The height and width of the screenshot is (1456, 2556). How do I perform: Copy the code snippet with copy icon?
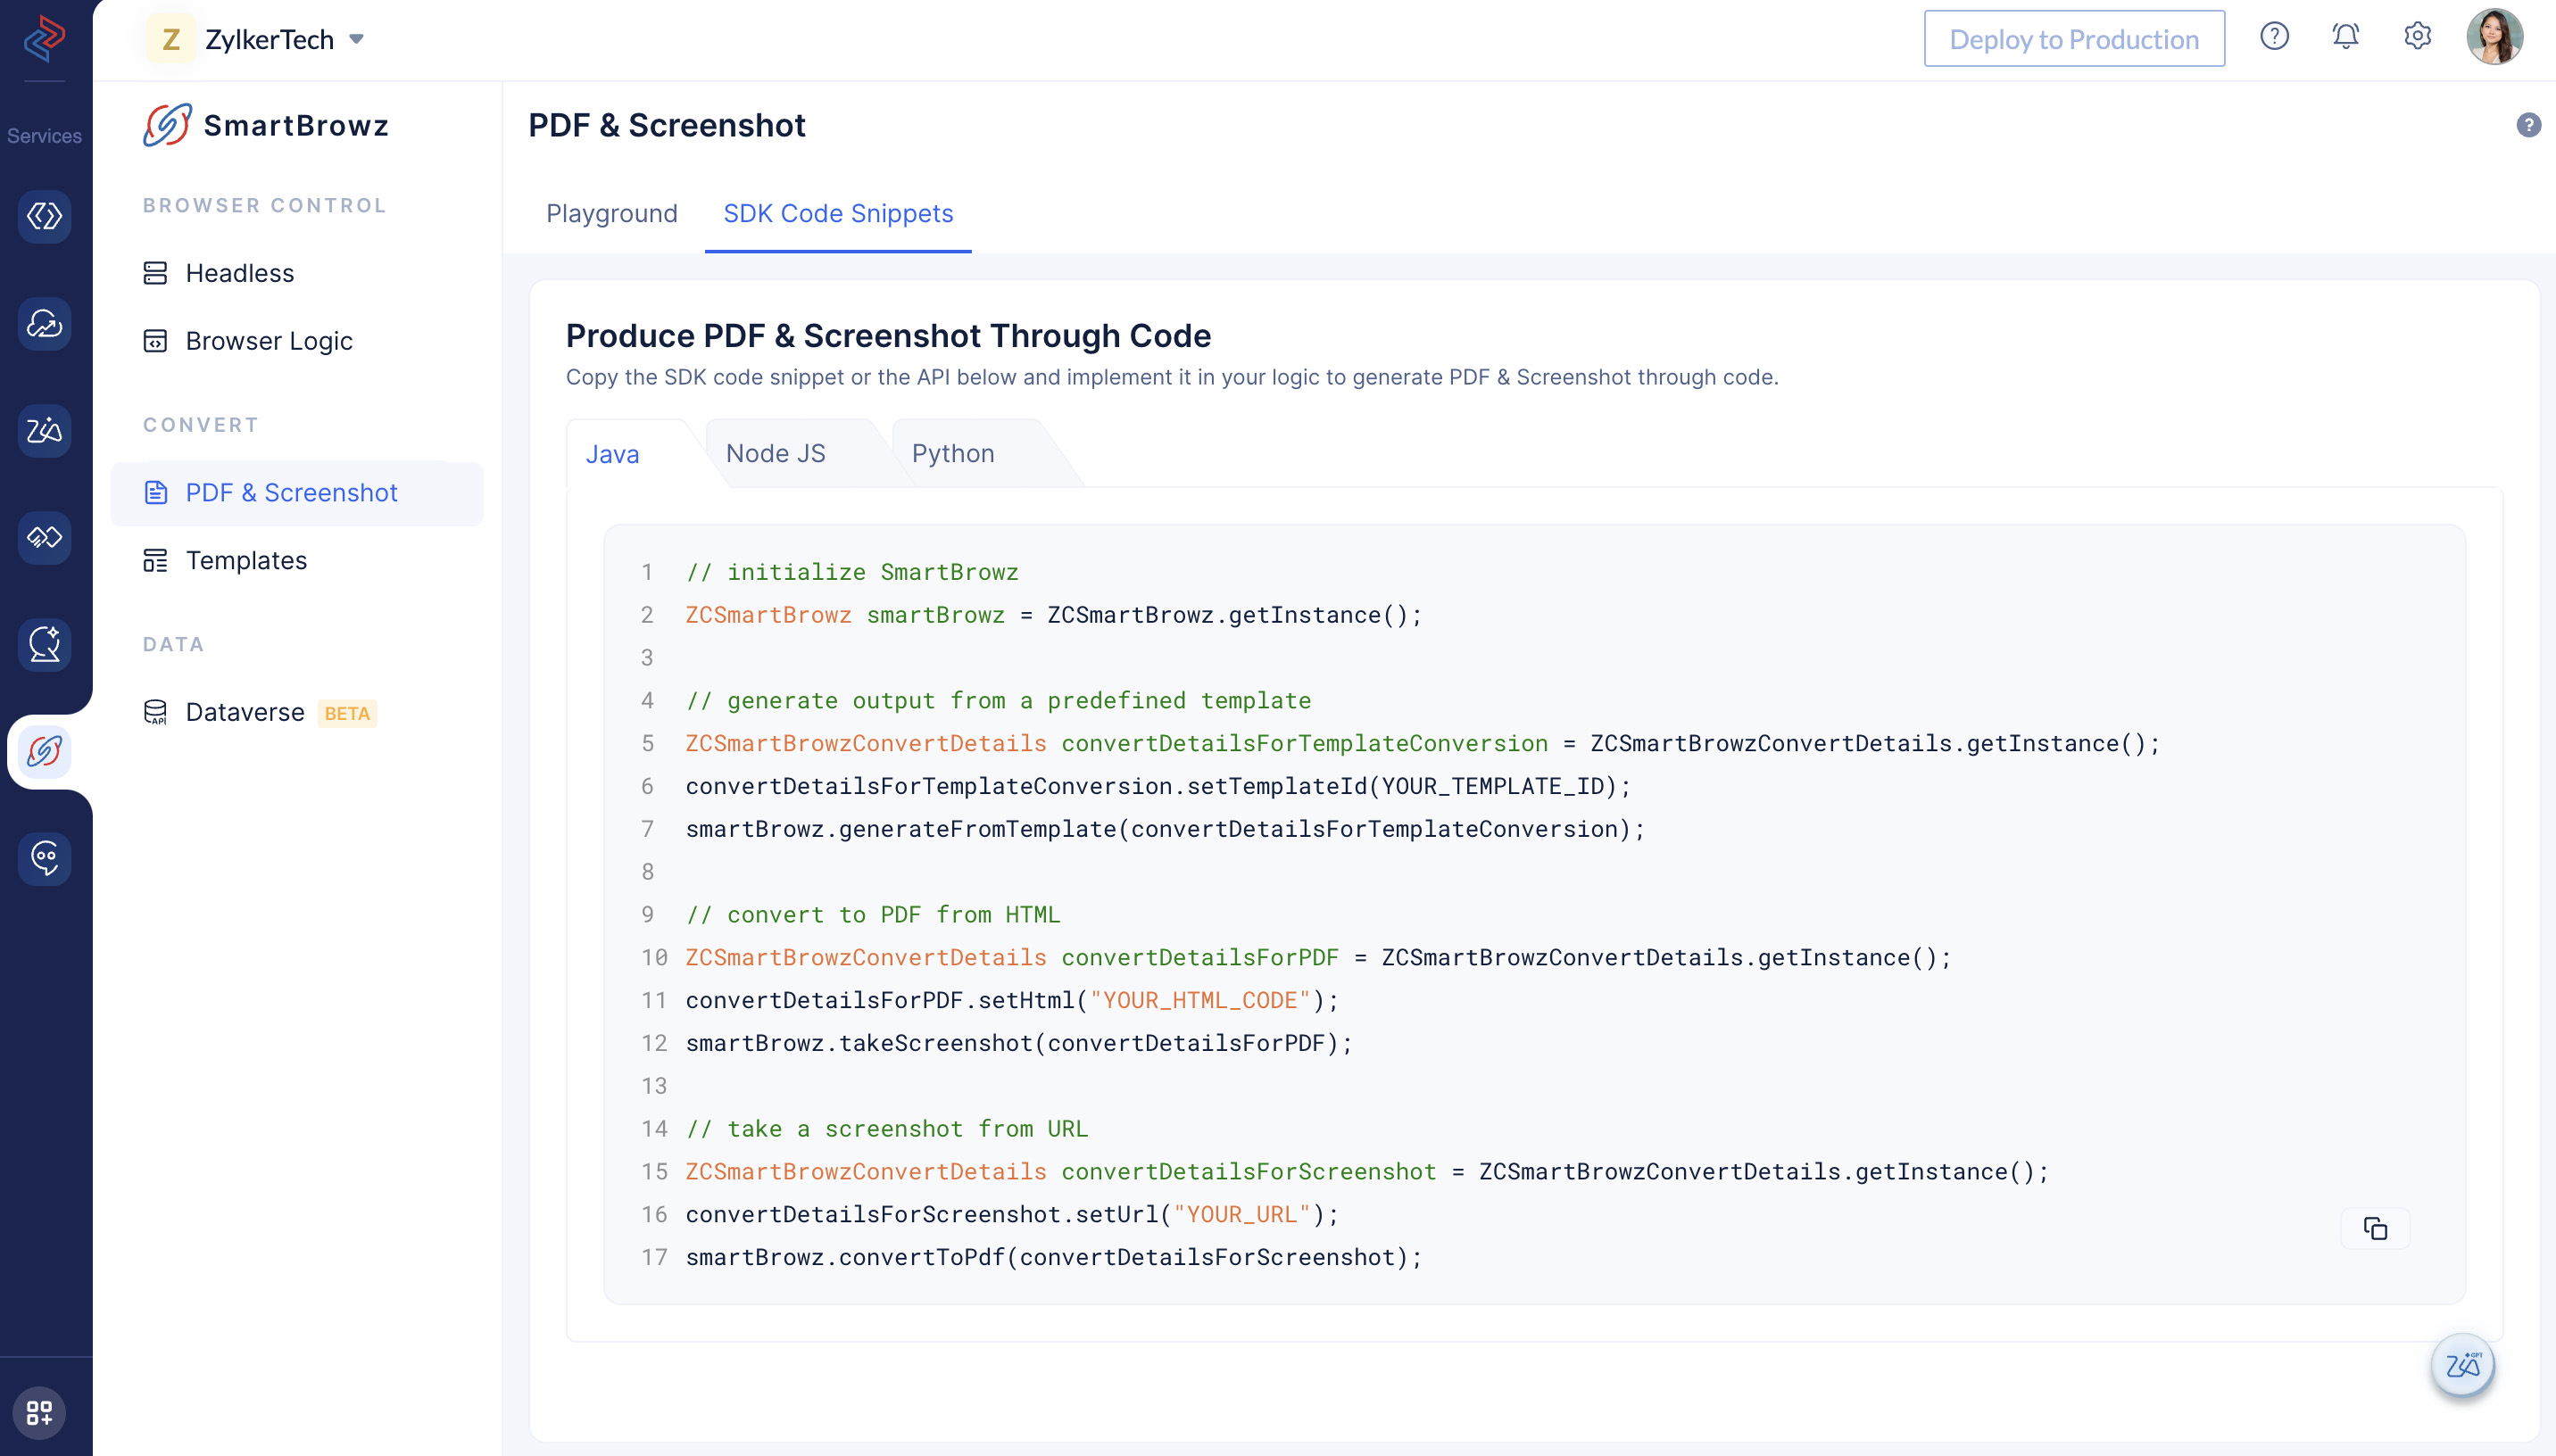coord(2375,1228)
